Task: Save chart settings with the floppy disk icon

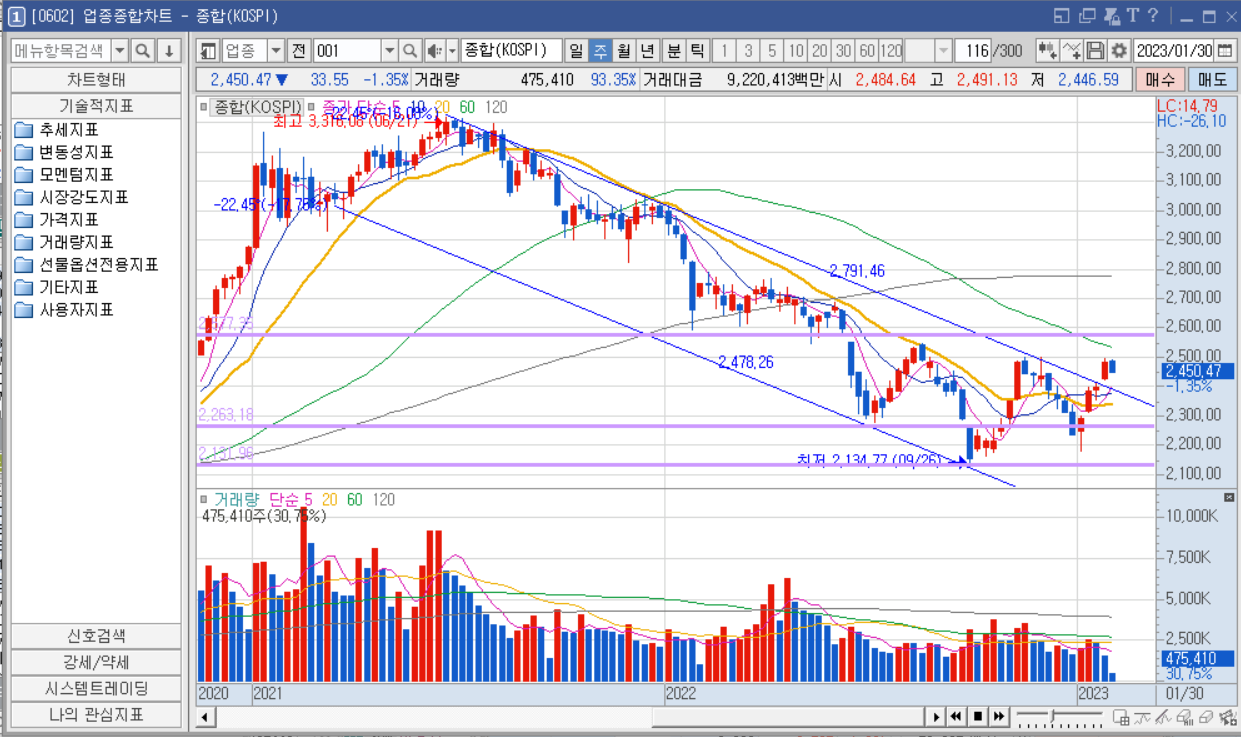Action: [x=1095, y=51]
